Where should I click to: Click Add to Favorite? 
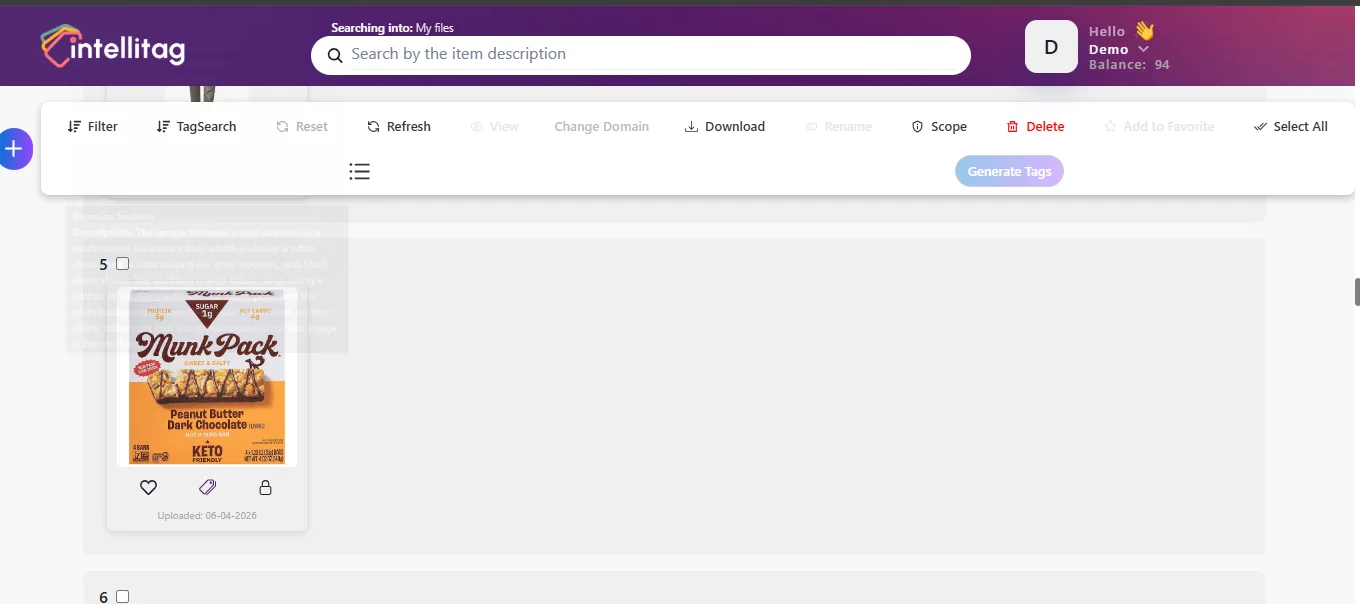pos(1159,127)
